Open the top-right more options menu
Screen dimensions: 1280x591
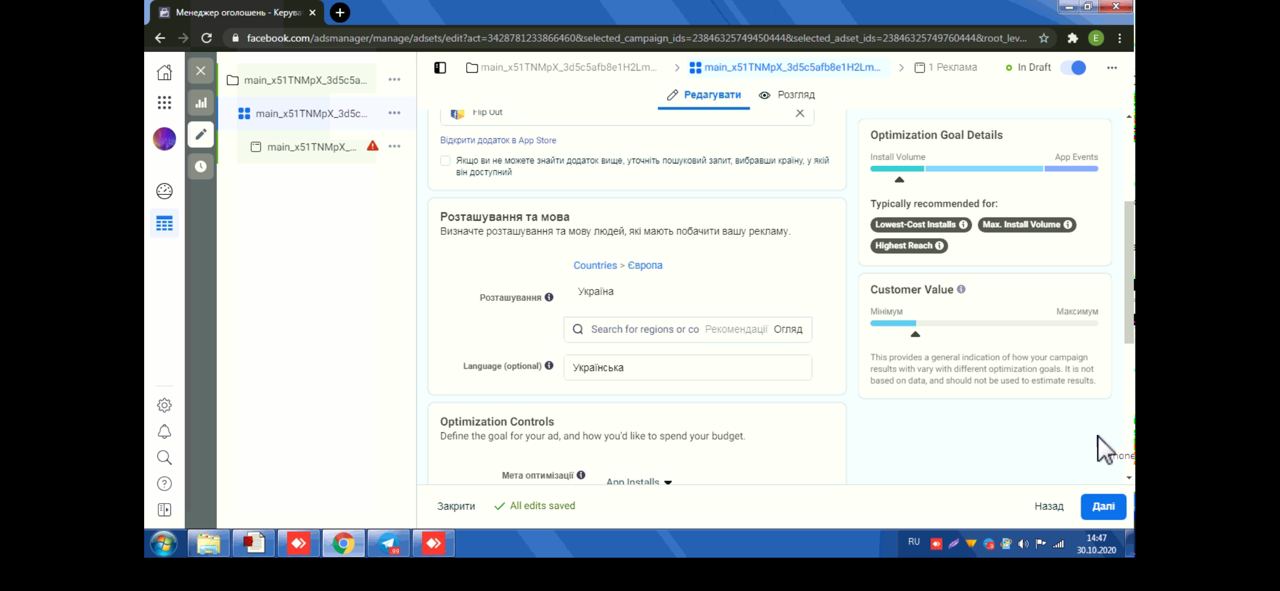(1112, 68)
